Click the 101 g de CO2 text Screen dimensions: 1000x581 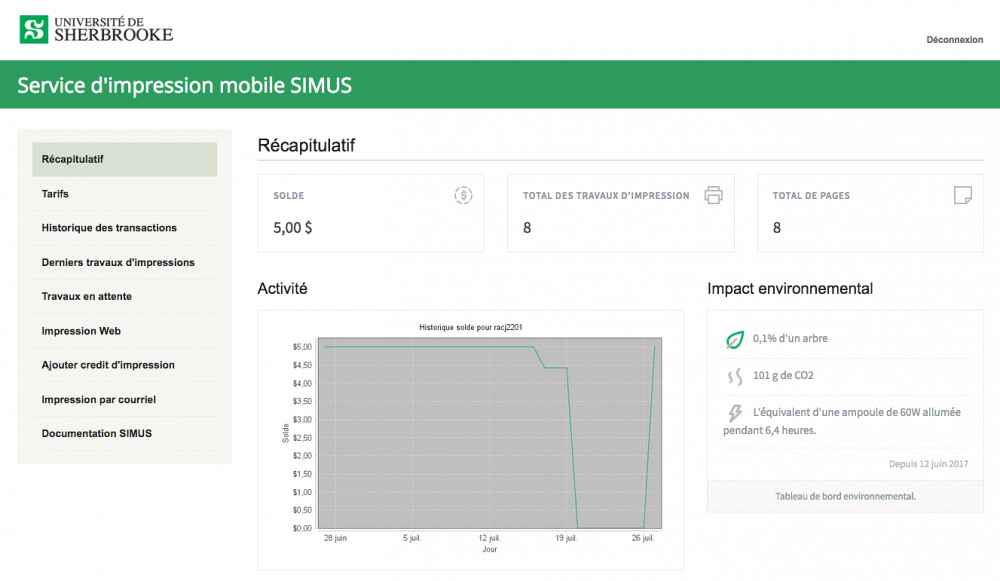tap(783, 376)
